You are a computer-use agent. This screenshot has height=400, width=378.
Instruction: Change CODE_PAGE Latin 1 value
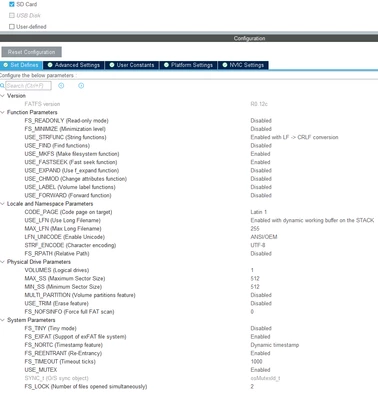coord(259,212)
